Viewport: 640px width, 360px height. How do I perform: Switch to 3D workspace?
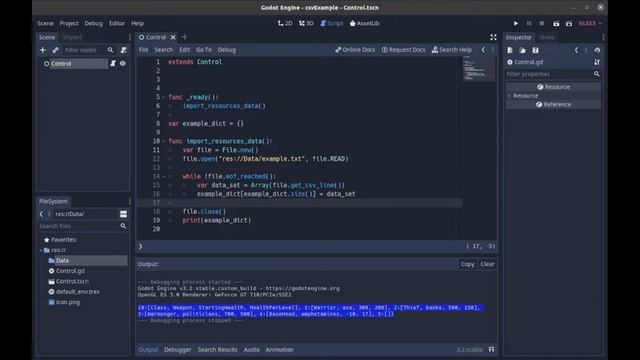pyautogui.click(x=306, y=23)
